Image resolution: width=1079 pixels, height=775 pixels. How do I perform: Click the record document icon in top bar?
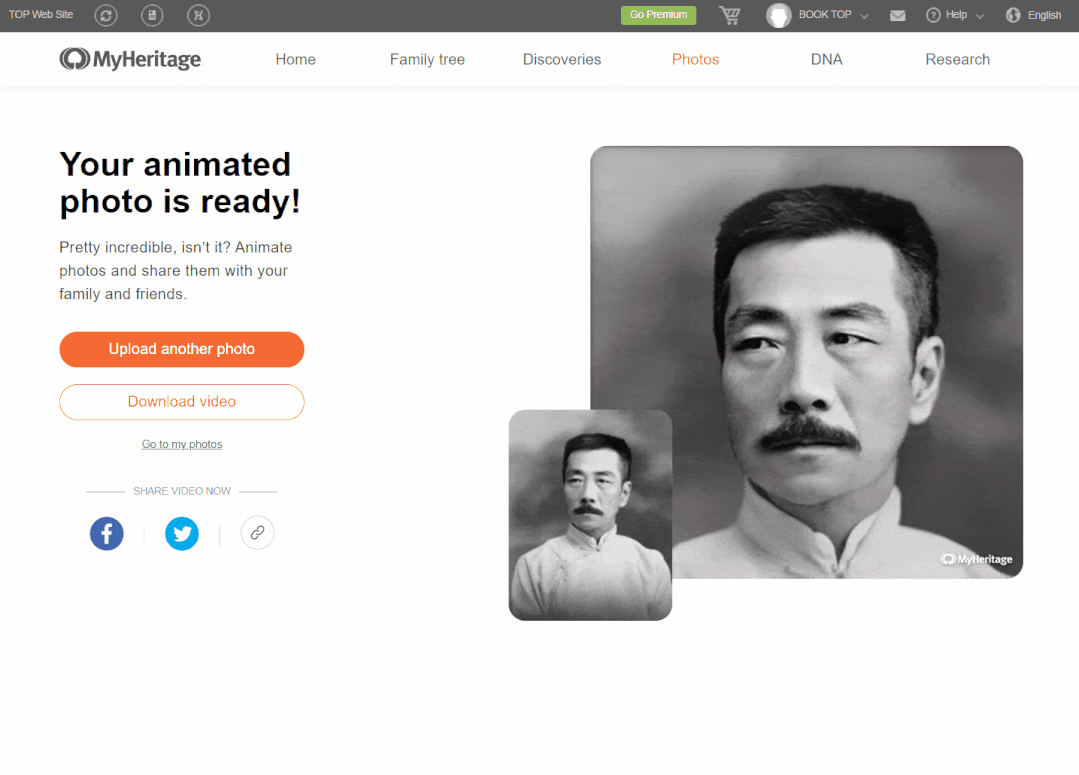152,15
